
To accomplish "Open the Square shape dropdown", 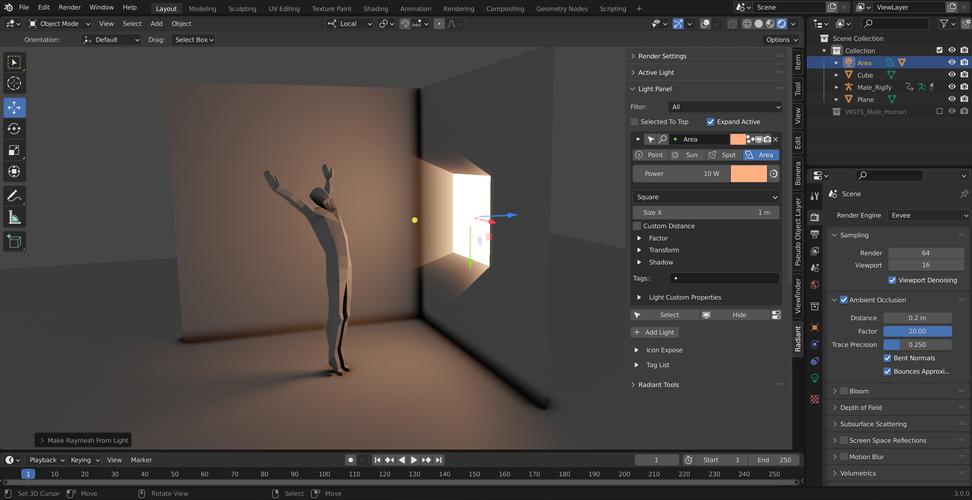I will pyautogui.click(x=706, y=197).
